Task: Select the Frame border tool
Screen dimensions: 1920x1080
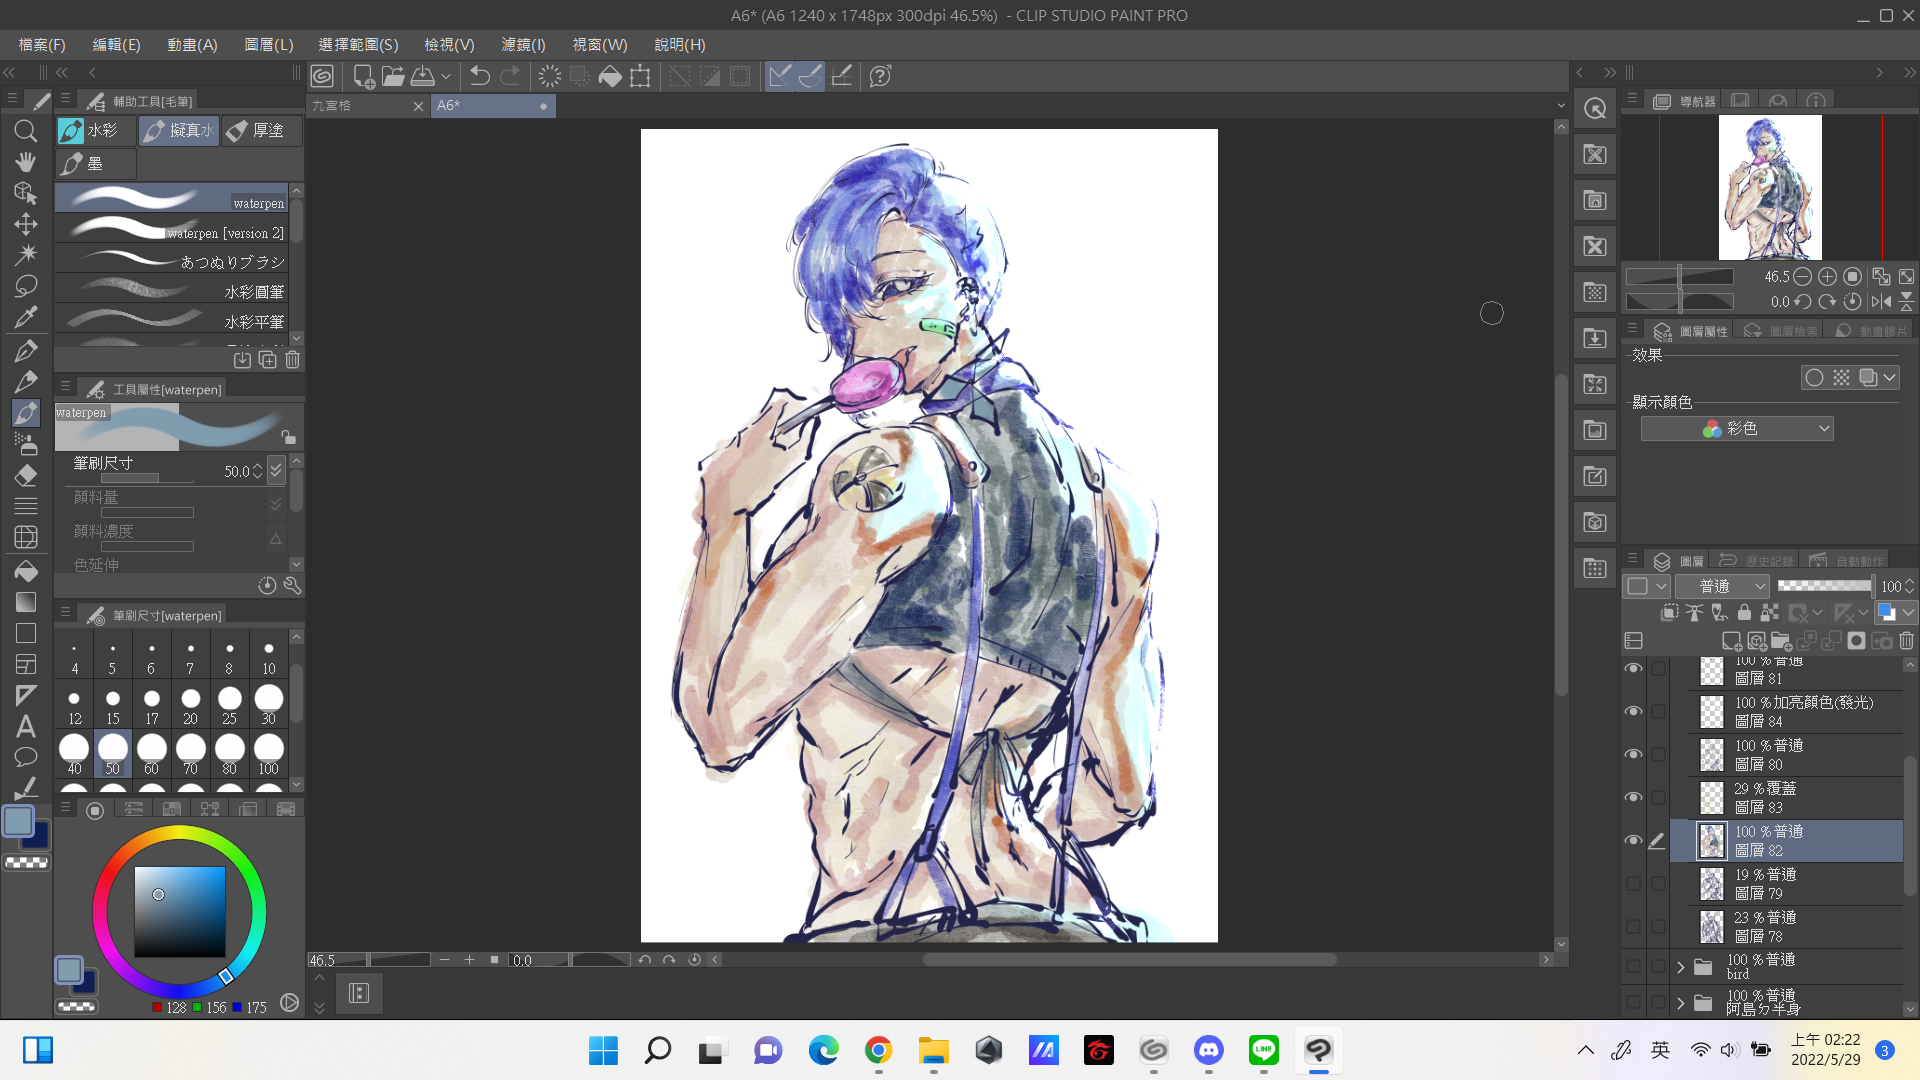Action: (26, 664)
